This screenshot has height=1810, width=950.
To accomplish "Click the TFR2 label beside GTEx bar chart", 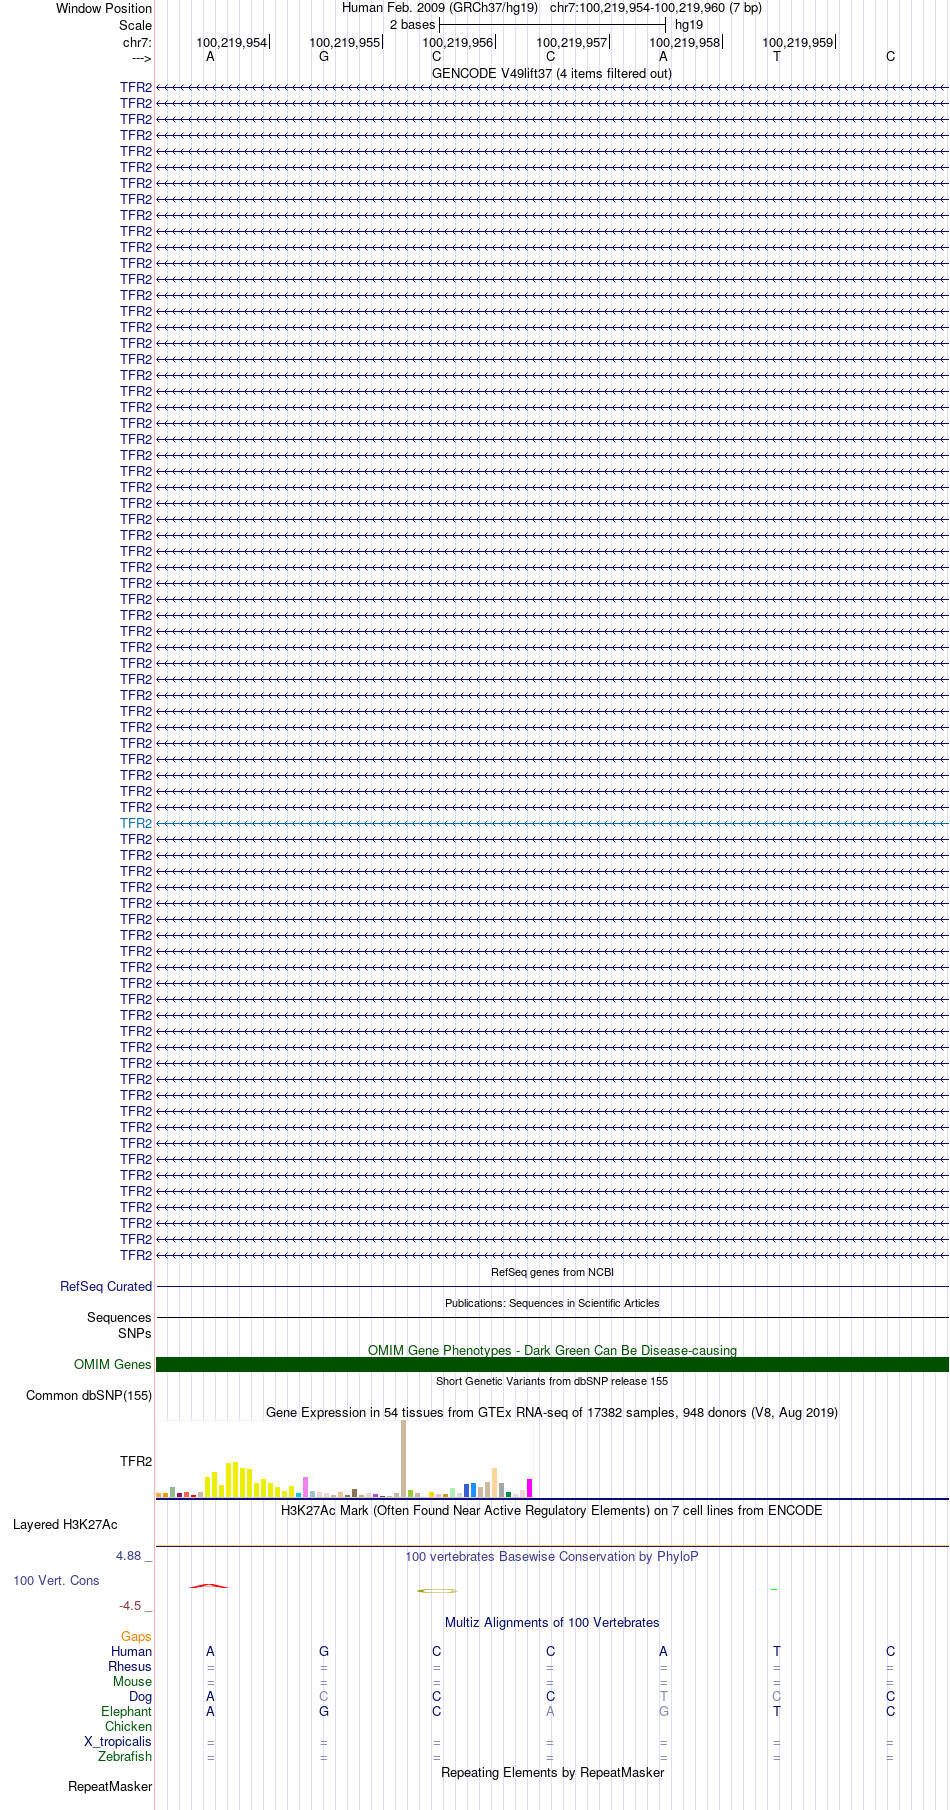I will tap(136, 1461).
